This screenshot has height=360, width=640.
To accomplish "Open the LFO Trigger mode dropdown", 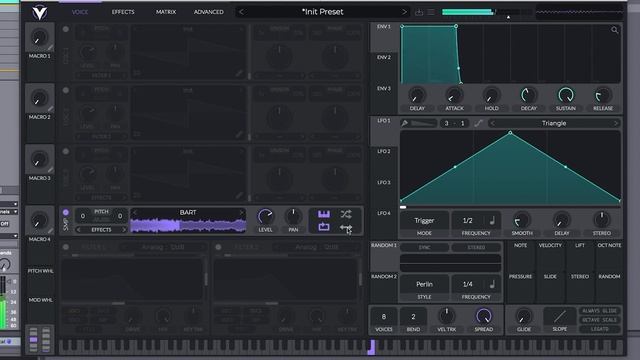I will click(x=424, y=220).
